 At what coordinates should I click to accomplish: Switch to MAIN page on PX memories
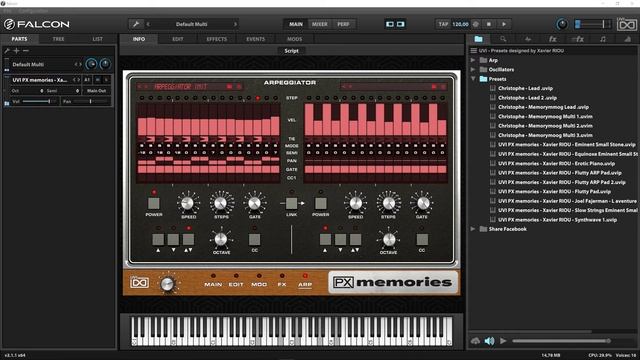pos(213,284)
